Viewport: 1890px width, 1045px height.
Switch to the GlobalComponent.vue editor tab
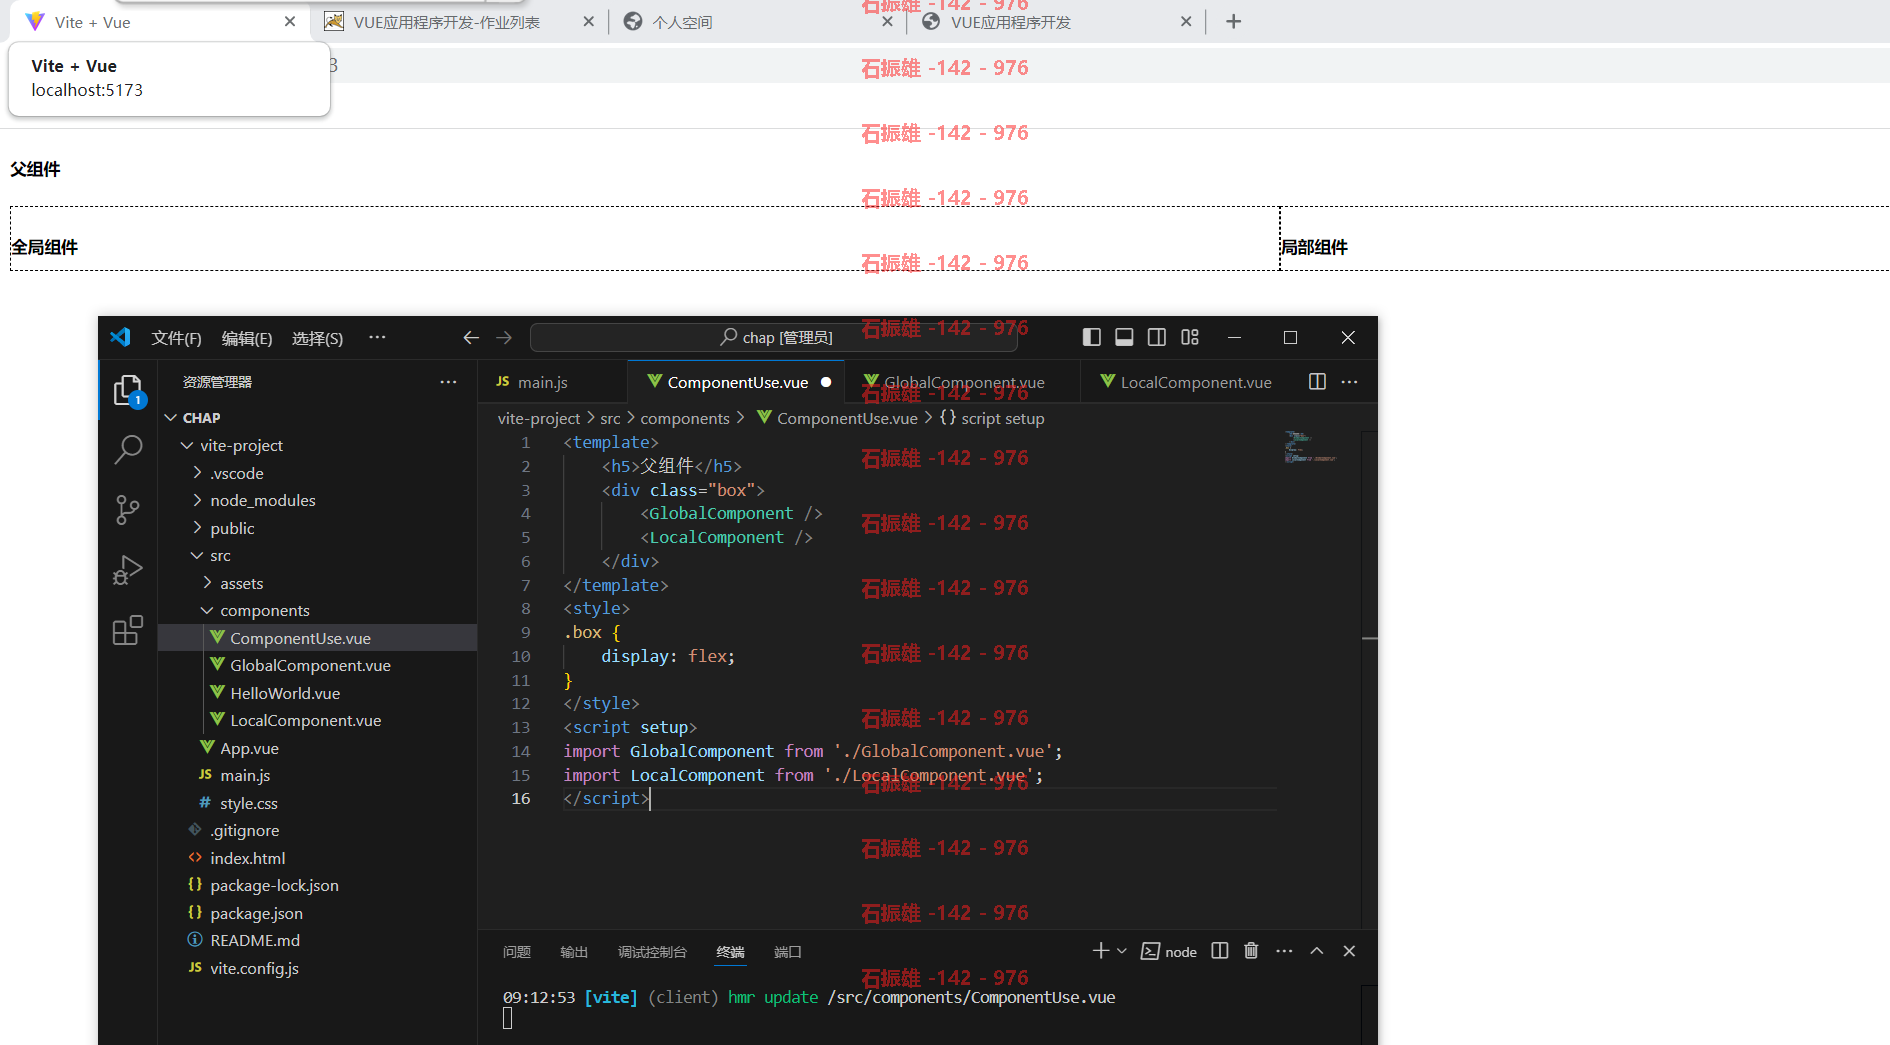pos(962,382)
